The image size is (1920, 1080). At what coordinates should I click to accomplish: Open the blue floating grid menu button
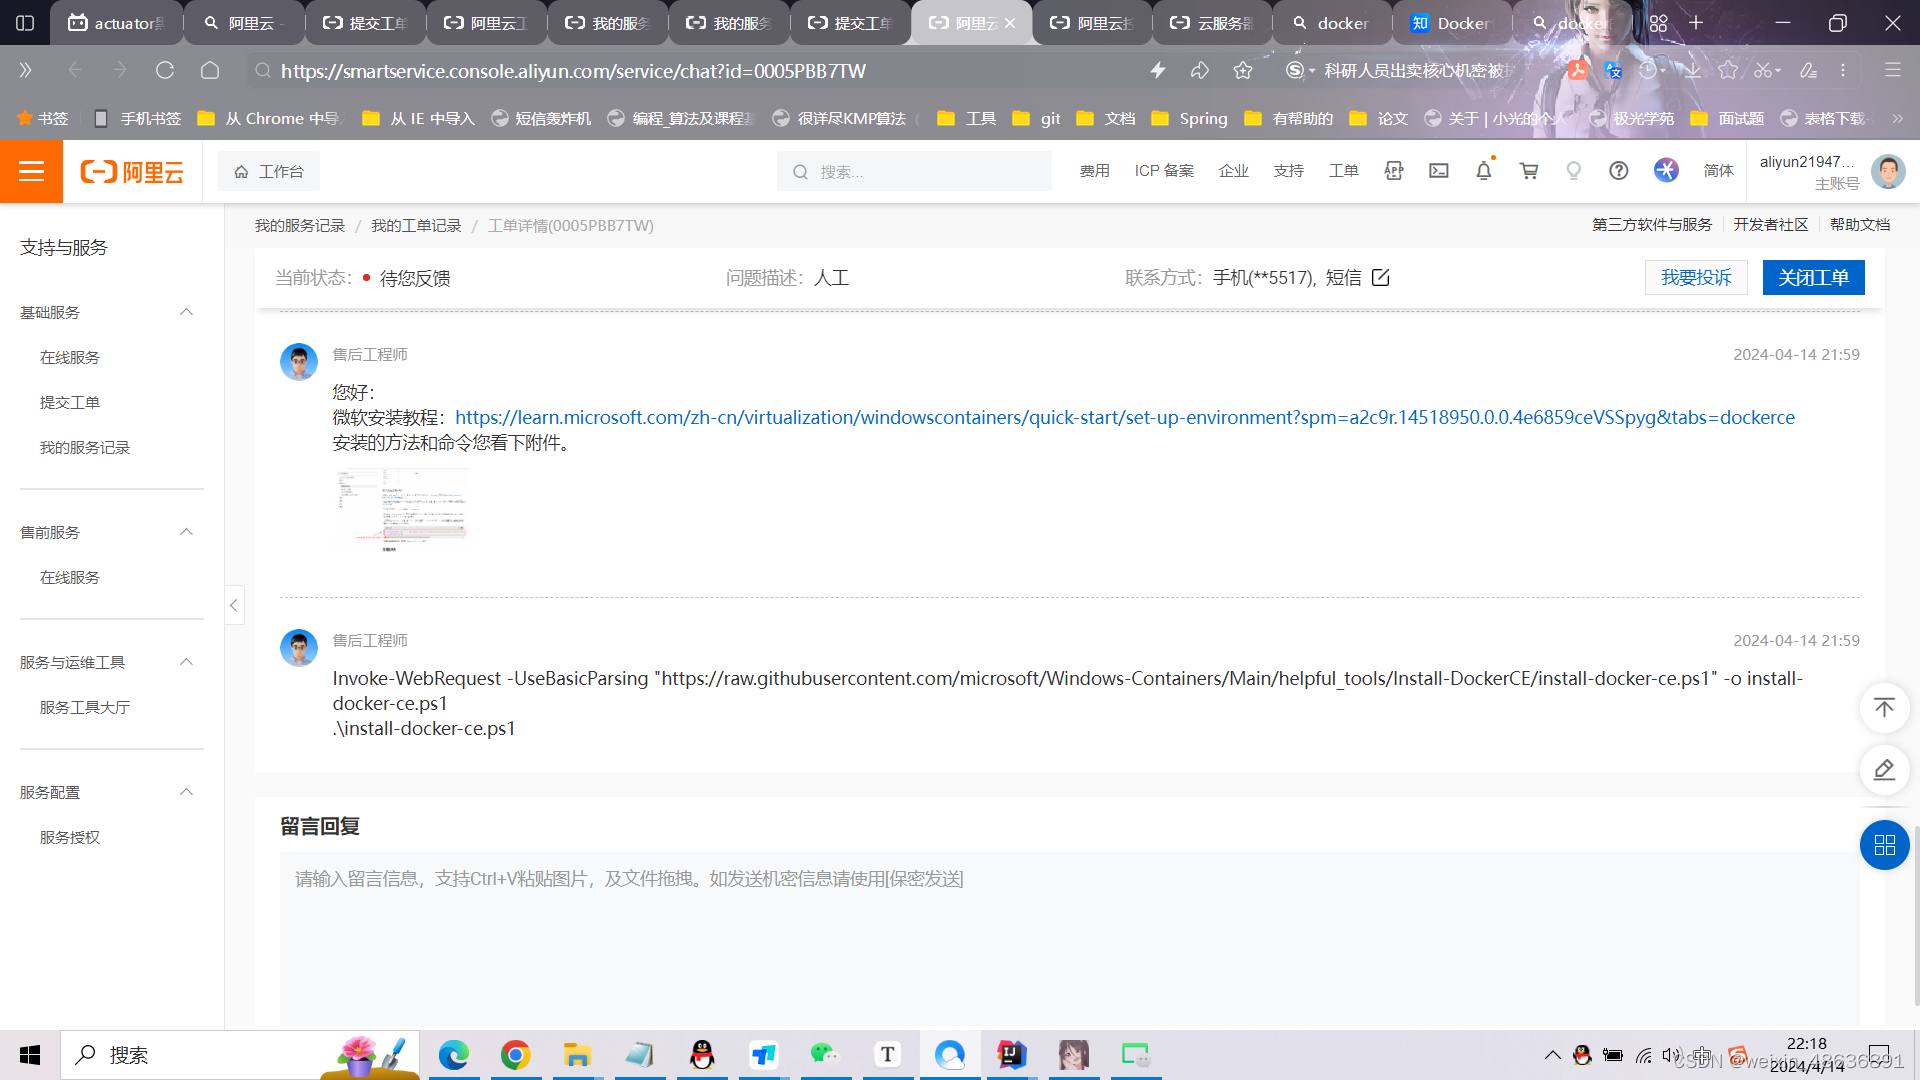pos(1884,846)
